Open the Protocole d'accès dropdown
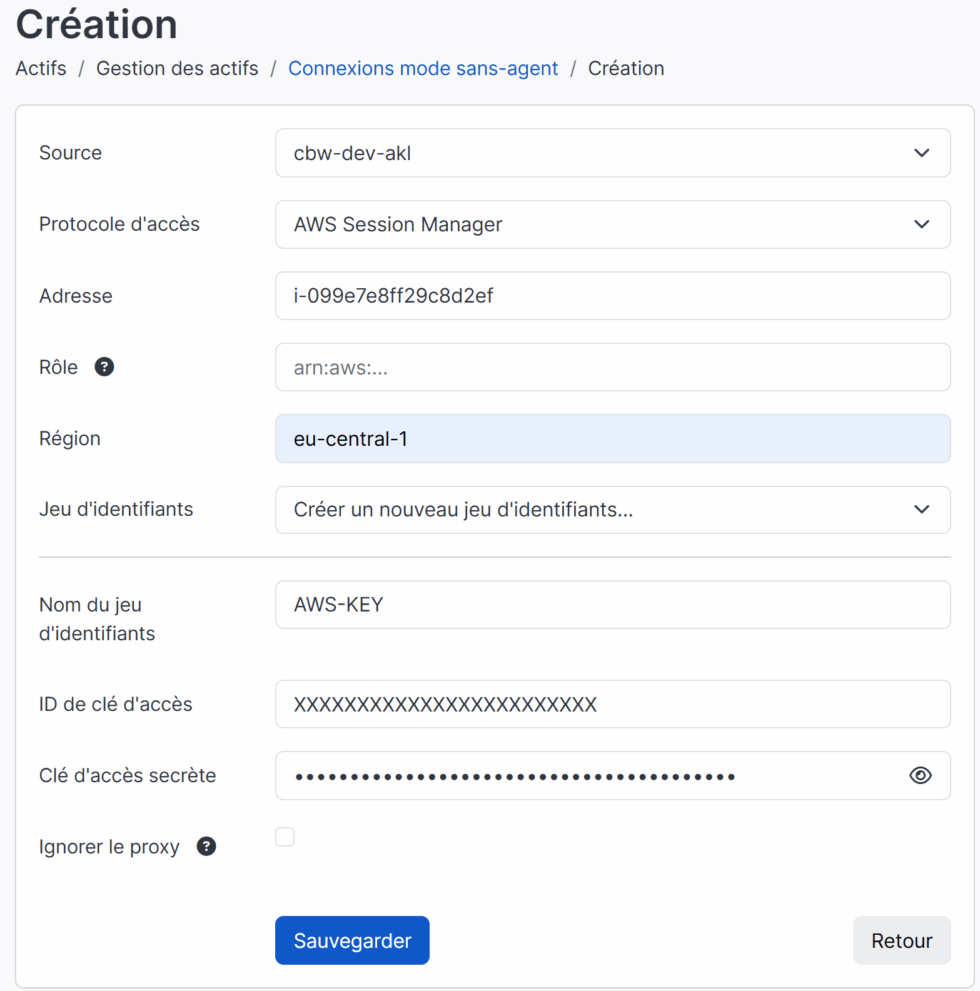980x991 pixels. (612, 224)
